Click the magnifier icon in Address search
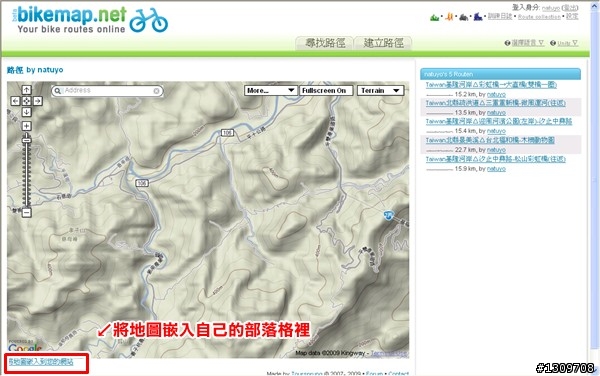Screen dimensions: 600x376 point(57,91)
